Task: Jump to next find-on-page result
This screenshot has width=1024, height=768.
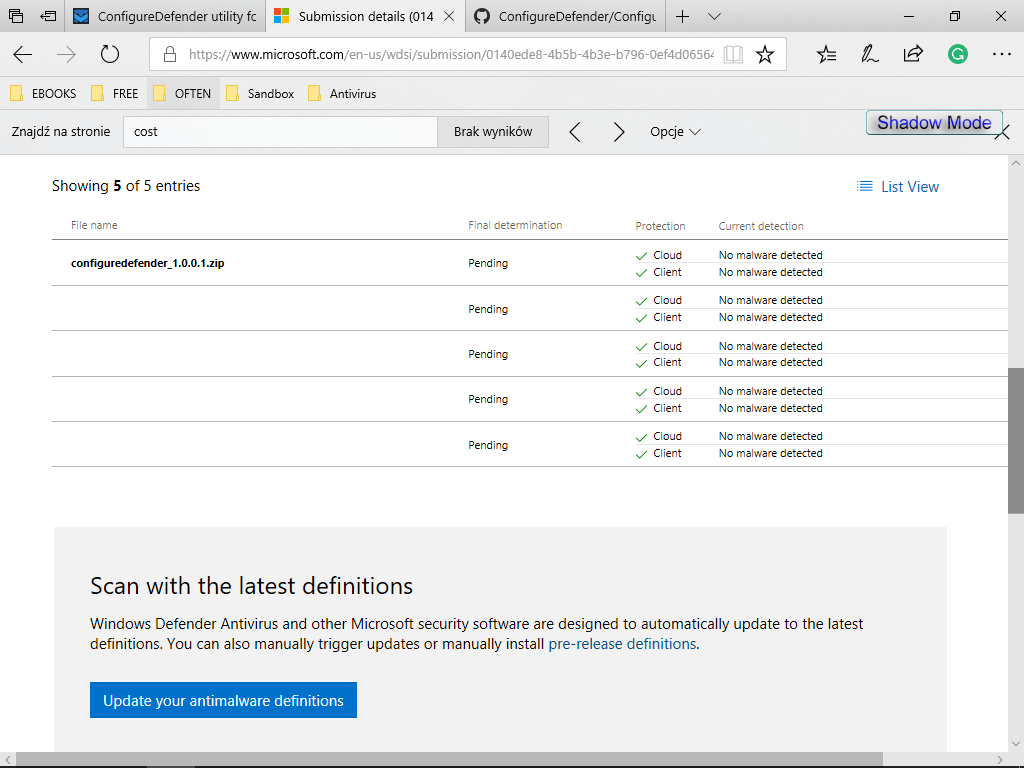Action: [x=619, y=132]
